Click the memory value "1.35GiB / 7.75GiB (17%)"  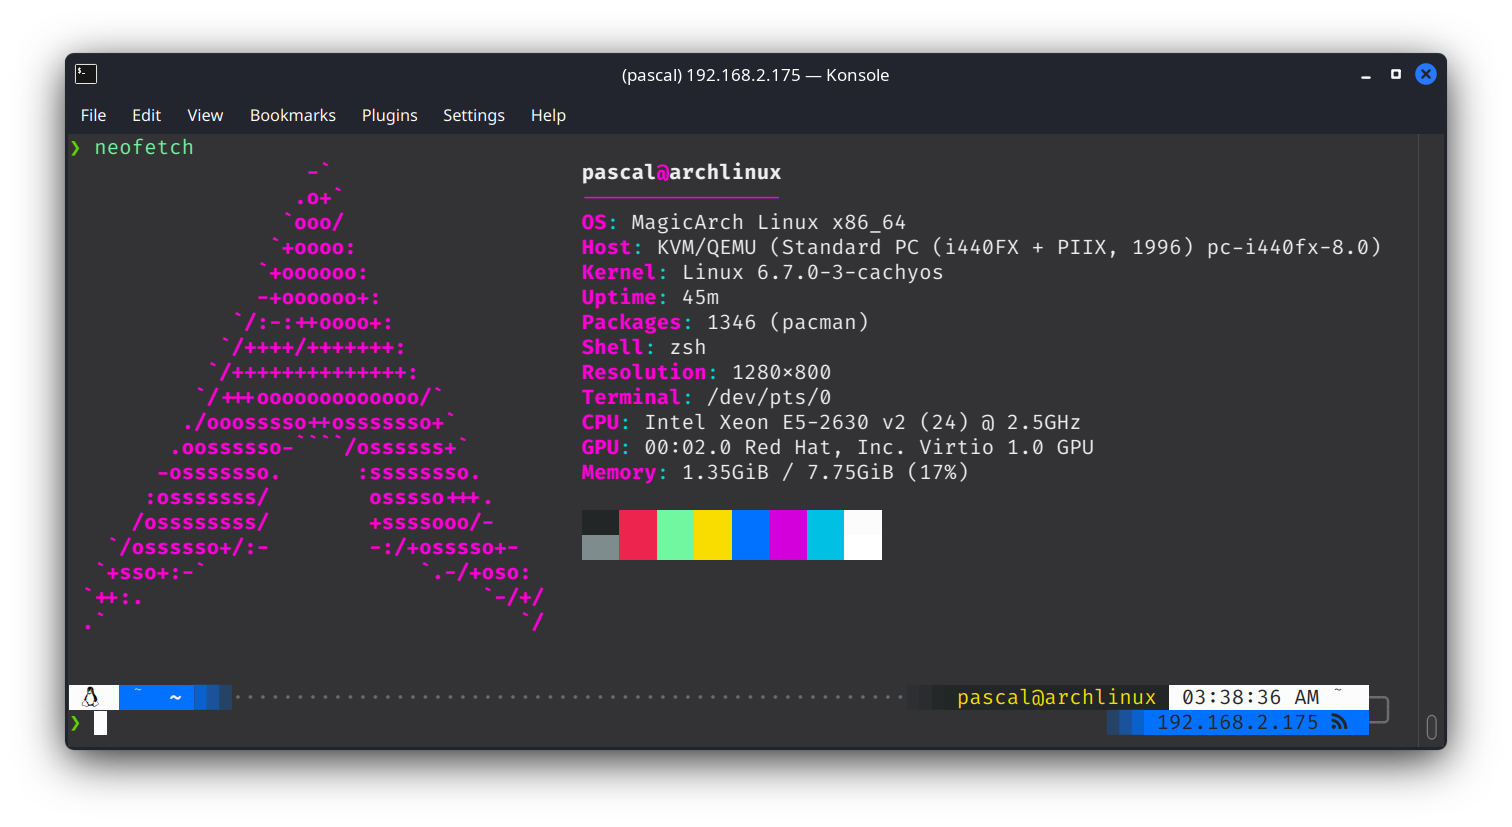[825, 472]
